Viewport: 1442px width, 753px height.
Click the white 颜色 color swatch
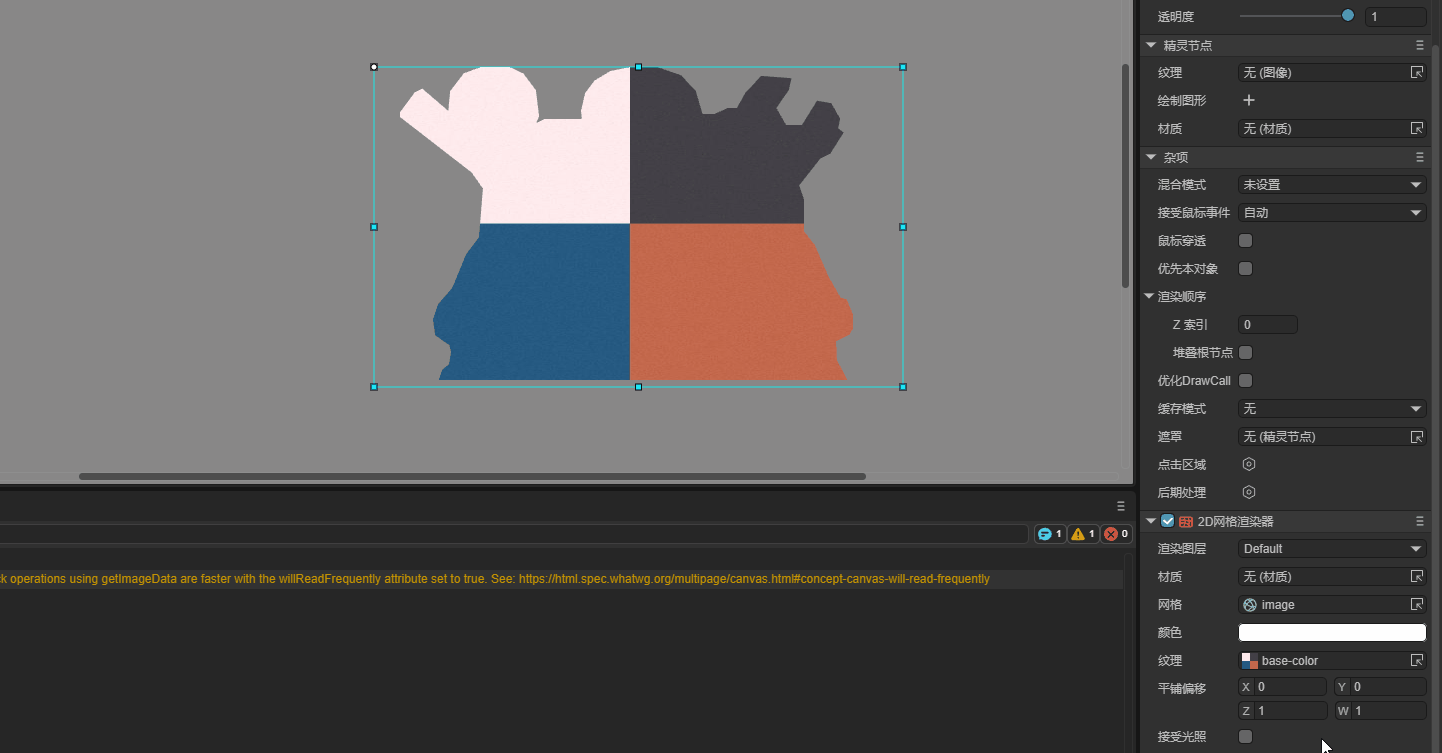[1331, 632]
